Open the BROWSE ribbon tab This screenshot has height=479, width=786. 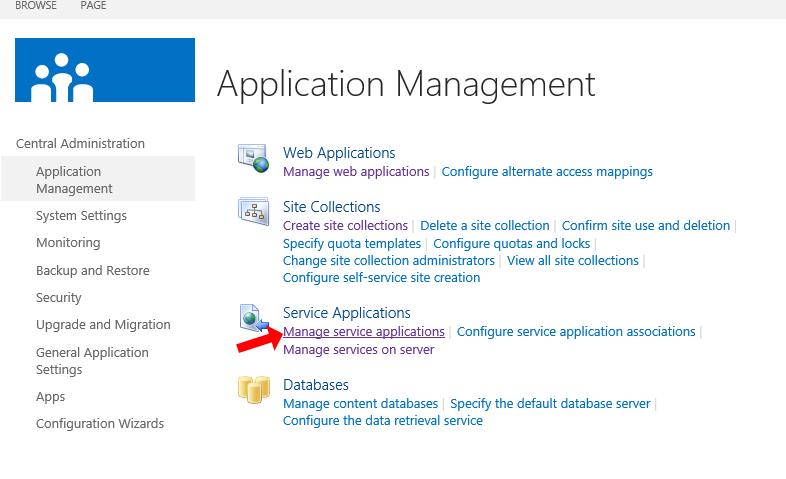[x=36, y=6]
